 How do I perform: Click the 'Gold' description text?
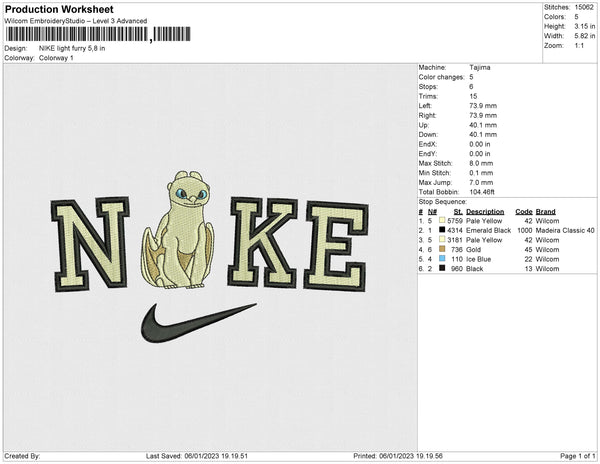point(473,249)
